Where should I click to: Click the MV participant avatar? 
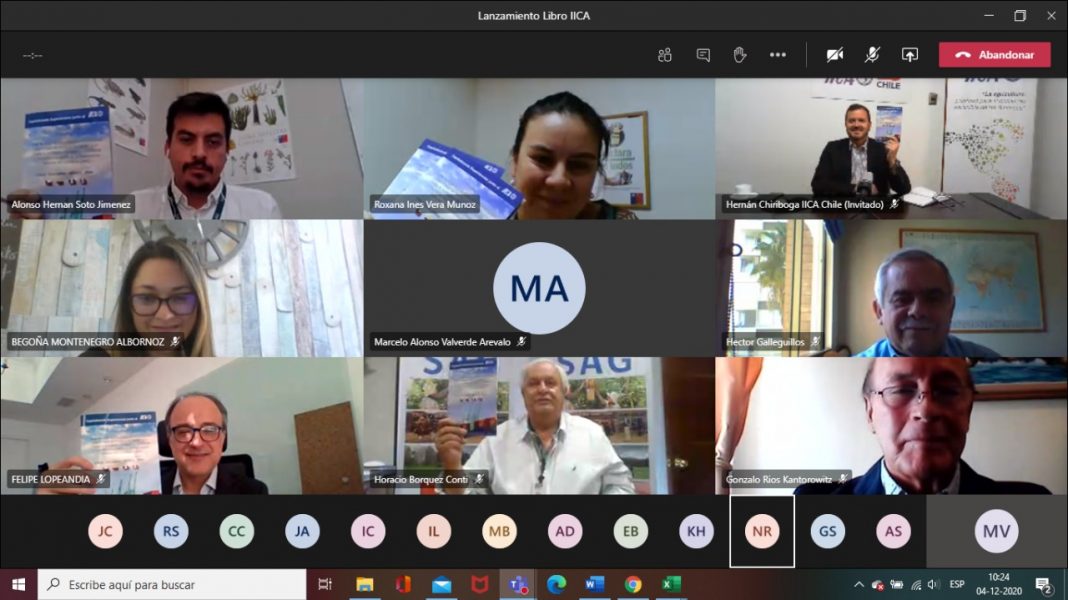(x=996, y=531)
